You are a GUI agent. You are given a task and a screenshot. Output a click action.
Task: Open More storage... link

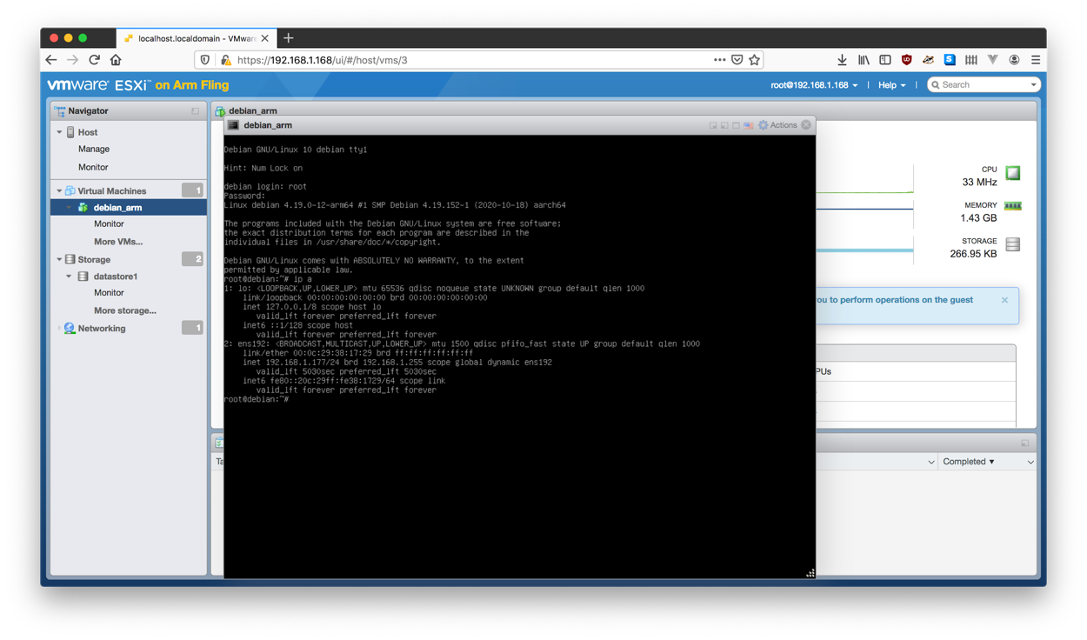pyautogui.click(x=125, y=311)
